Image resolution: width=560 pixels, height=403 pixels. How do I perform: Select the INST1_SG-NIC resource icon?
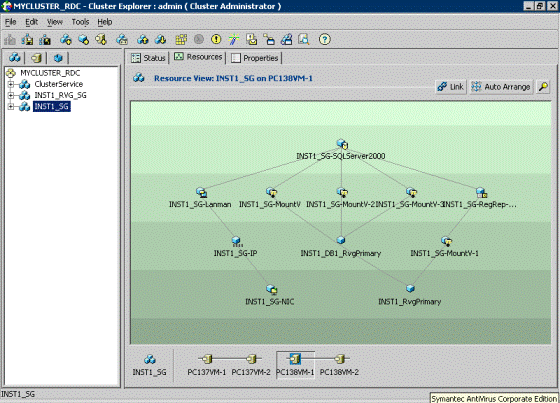[271, 289]
